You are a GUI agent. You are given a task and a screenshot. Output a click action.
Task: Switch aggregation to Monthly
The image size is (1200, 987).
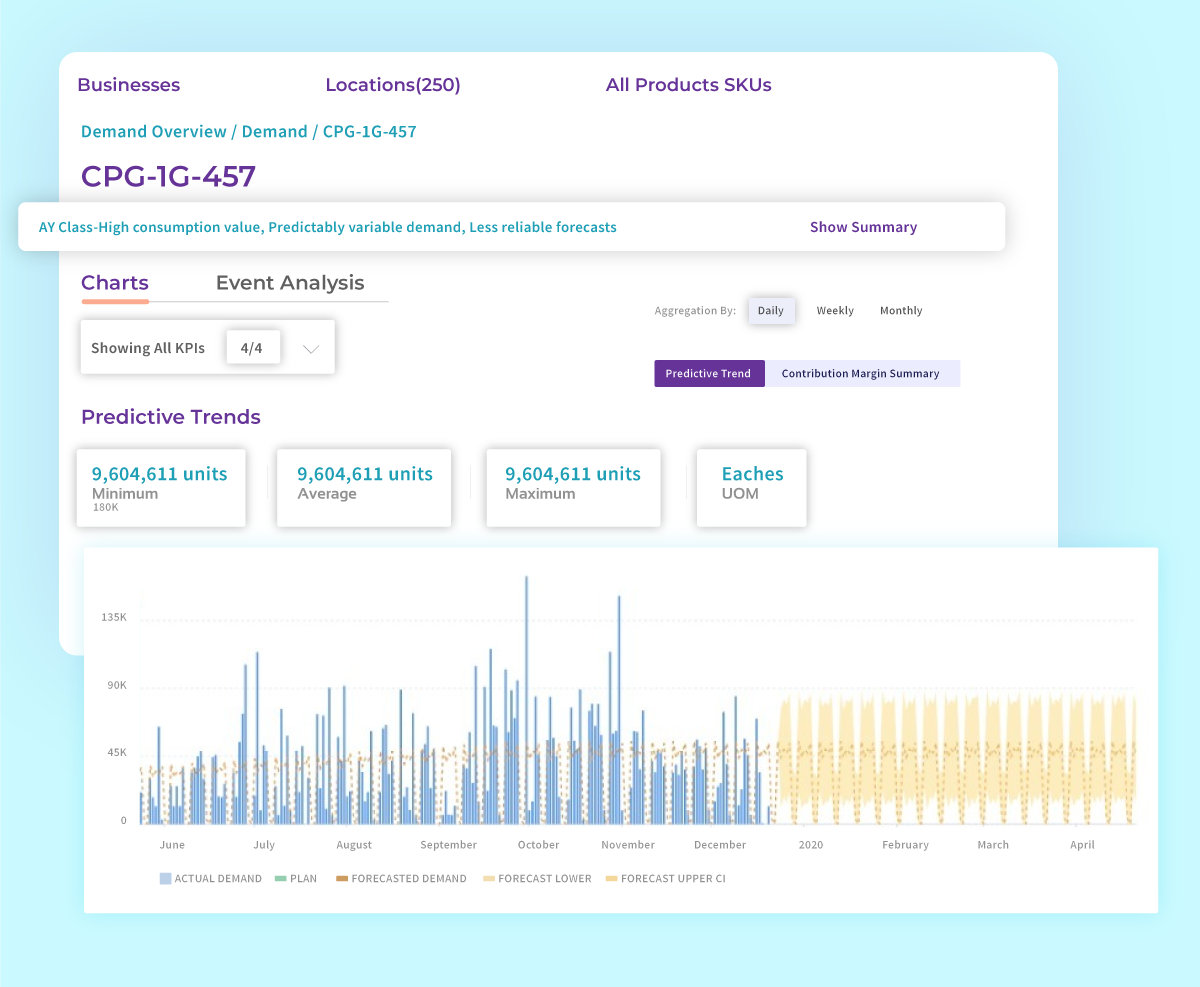click(x=900, y=310)
